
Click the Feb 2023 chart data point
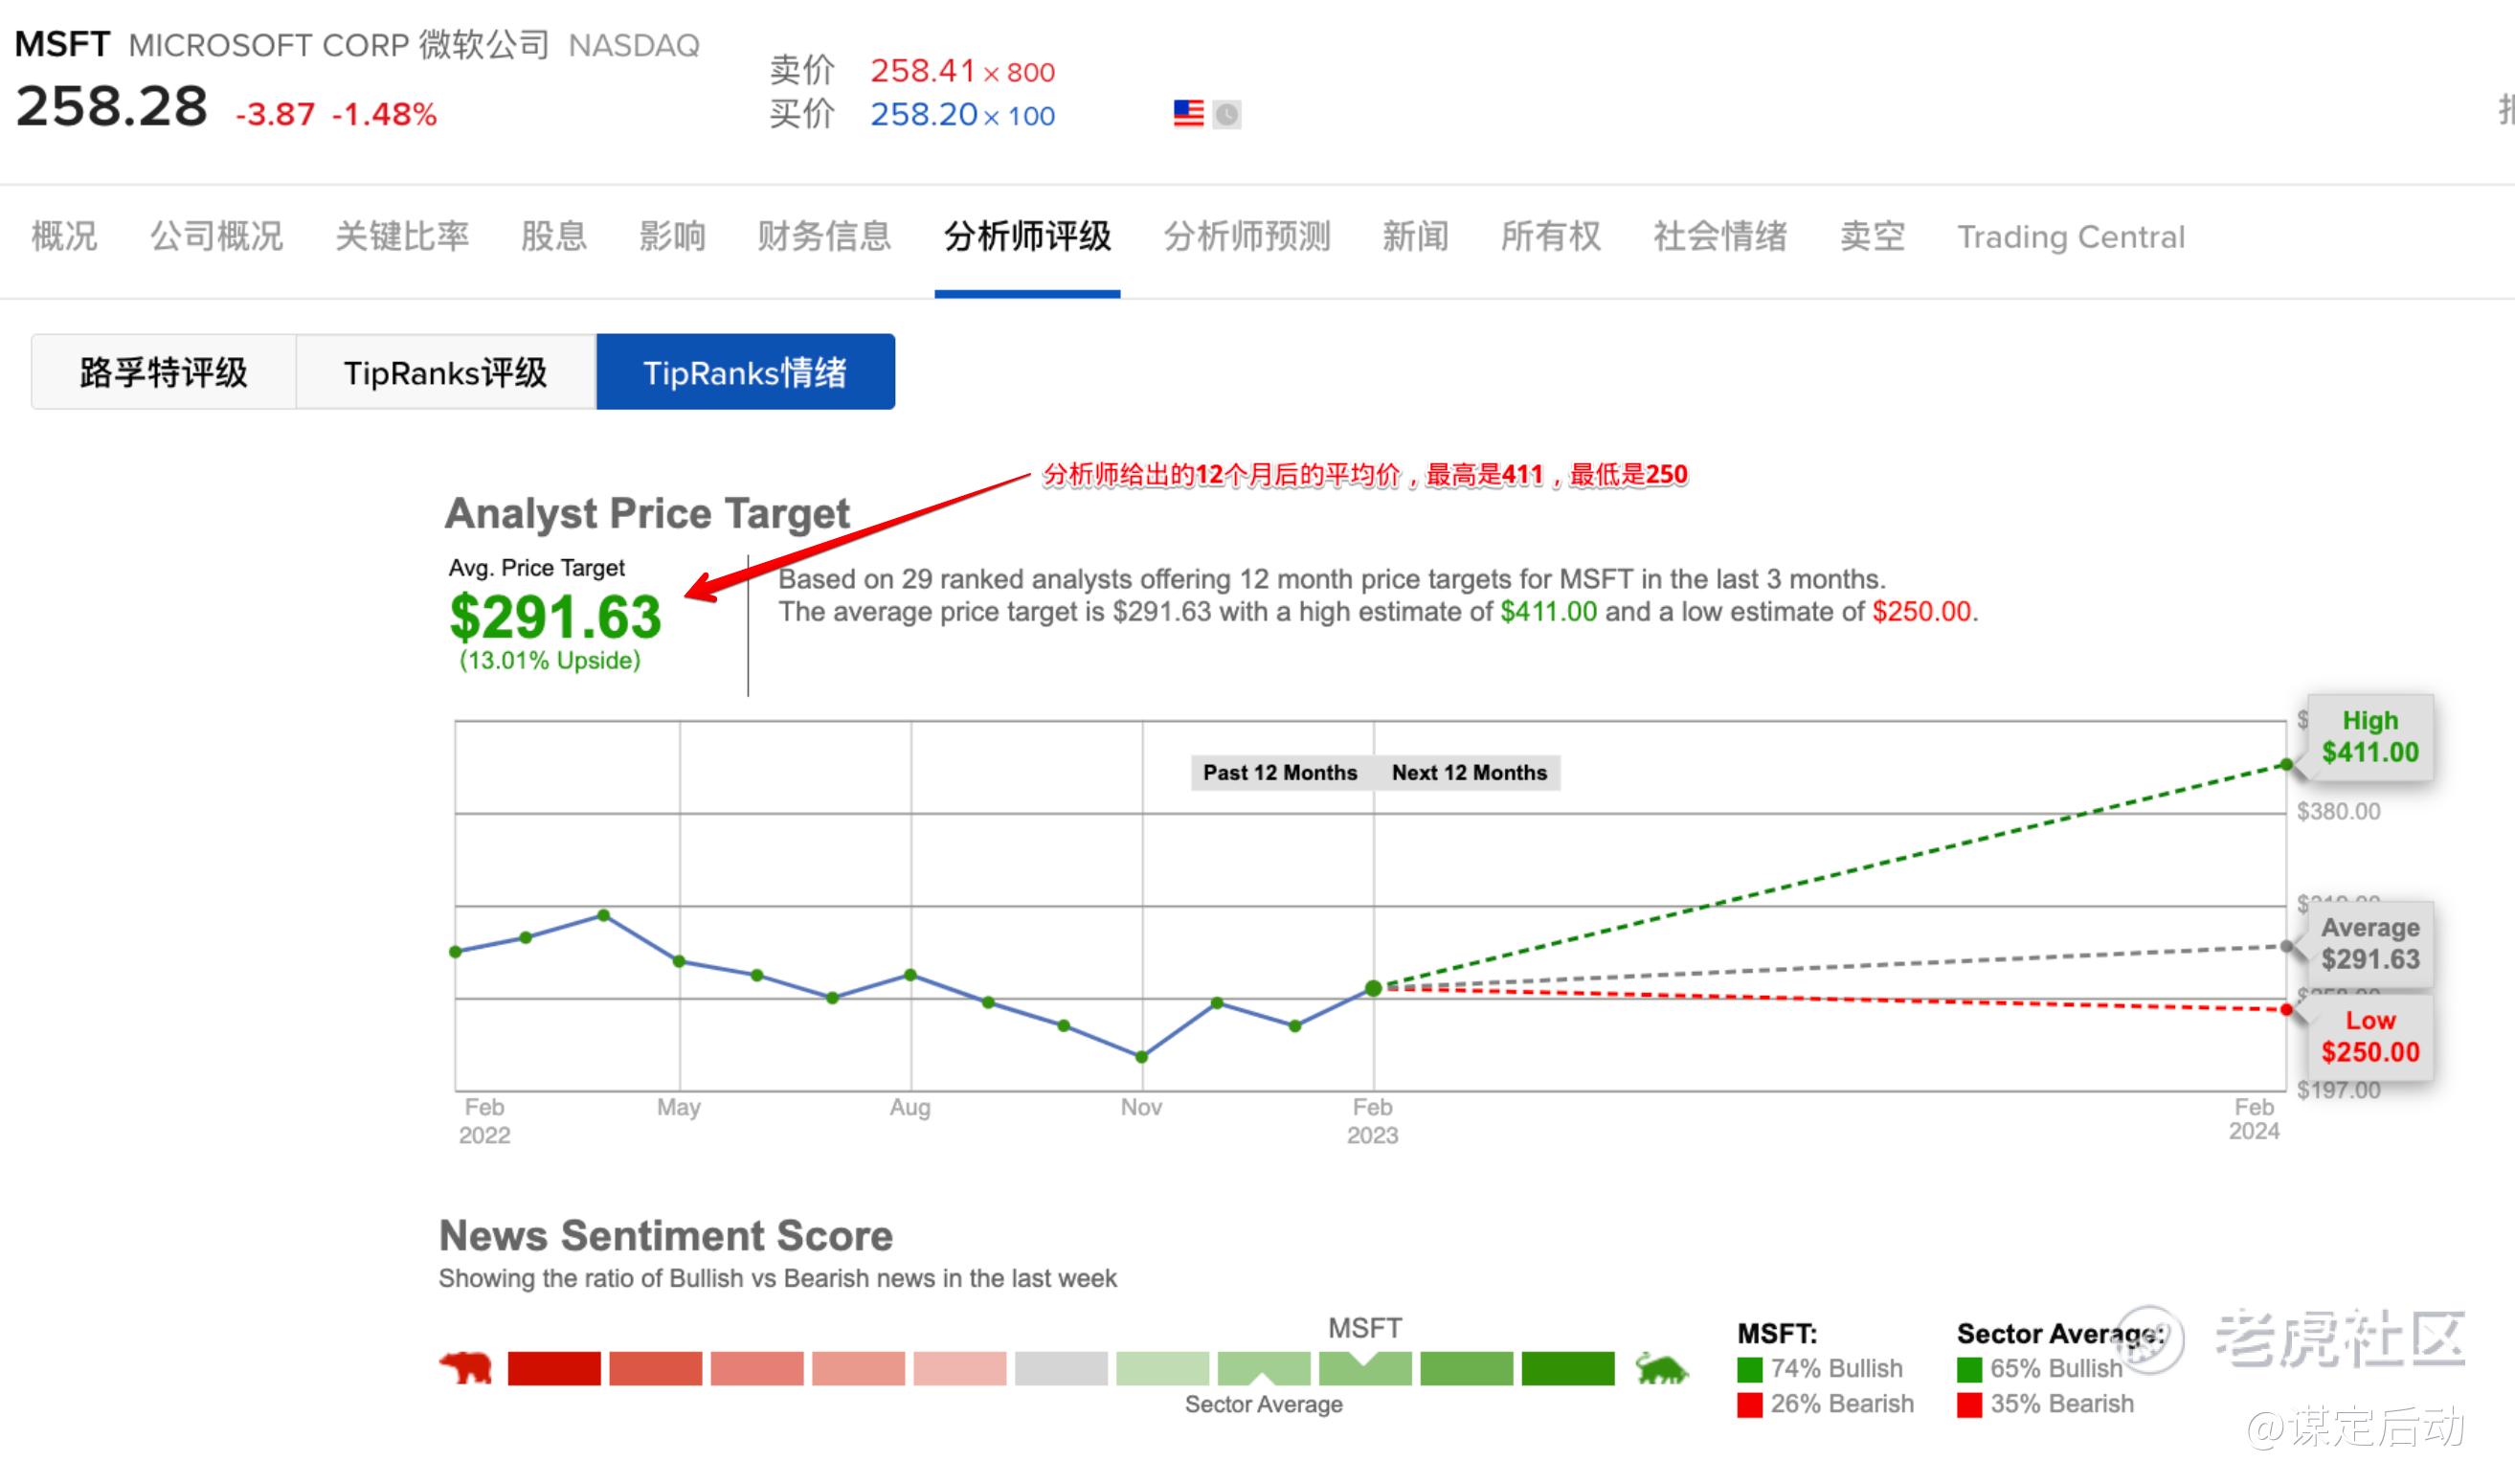click(x=1373, y=988)
